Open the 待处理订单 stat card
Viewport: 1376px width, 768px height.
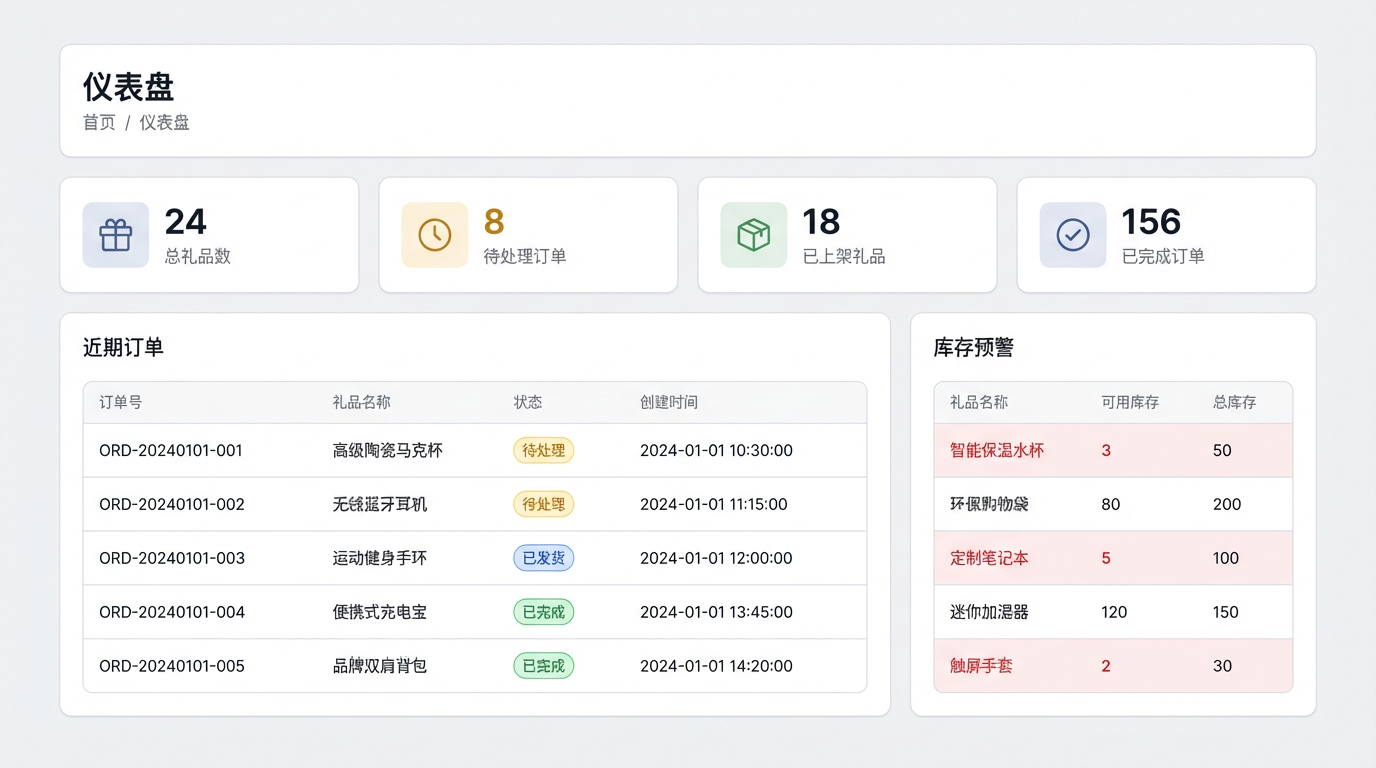[x=528, y=236]
